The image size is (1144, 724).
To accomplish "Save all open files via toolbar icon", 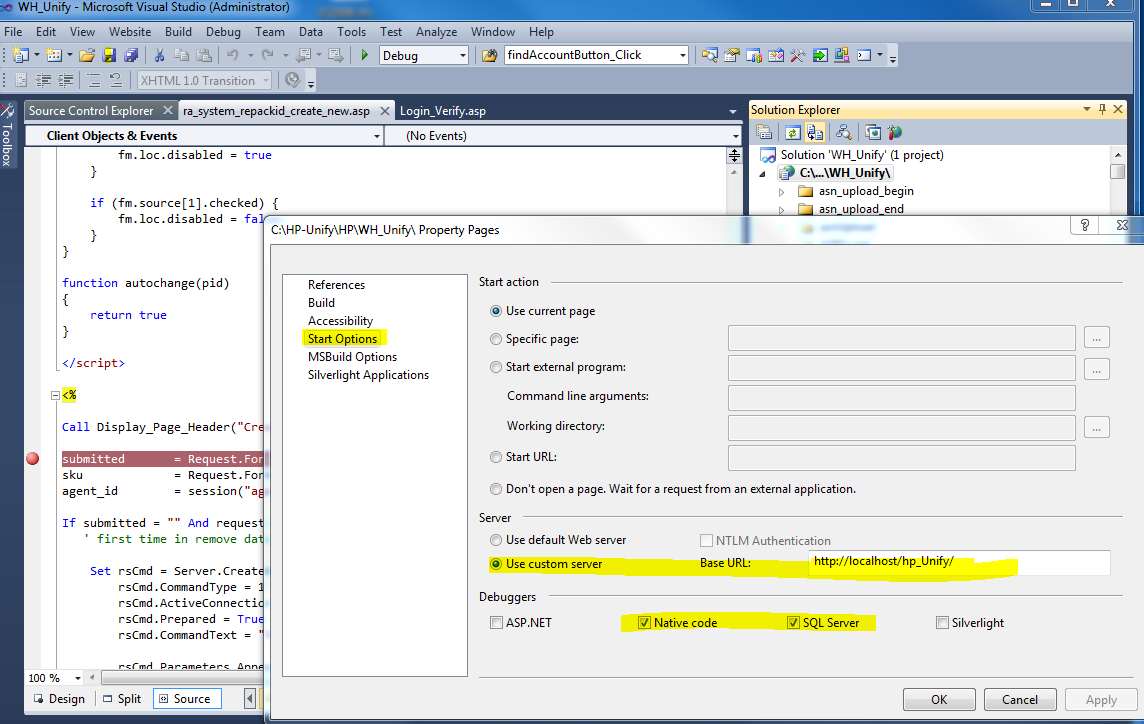I will 131,55.
